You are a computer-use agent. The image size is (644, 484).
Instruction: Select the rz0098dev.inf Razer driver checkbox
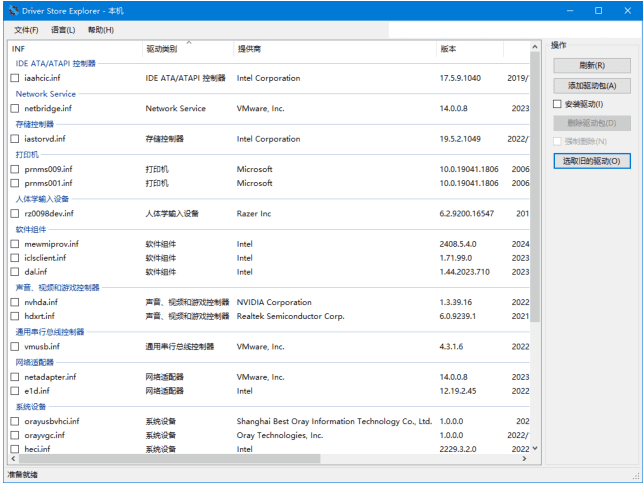coord(15,214)
